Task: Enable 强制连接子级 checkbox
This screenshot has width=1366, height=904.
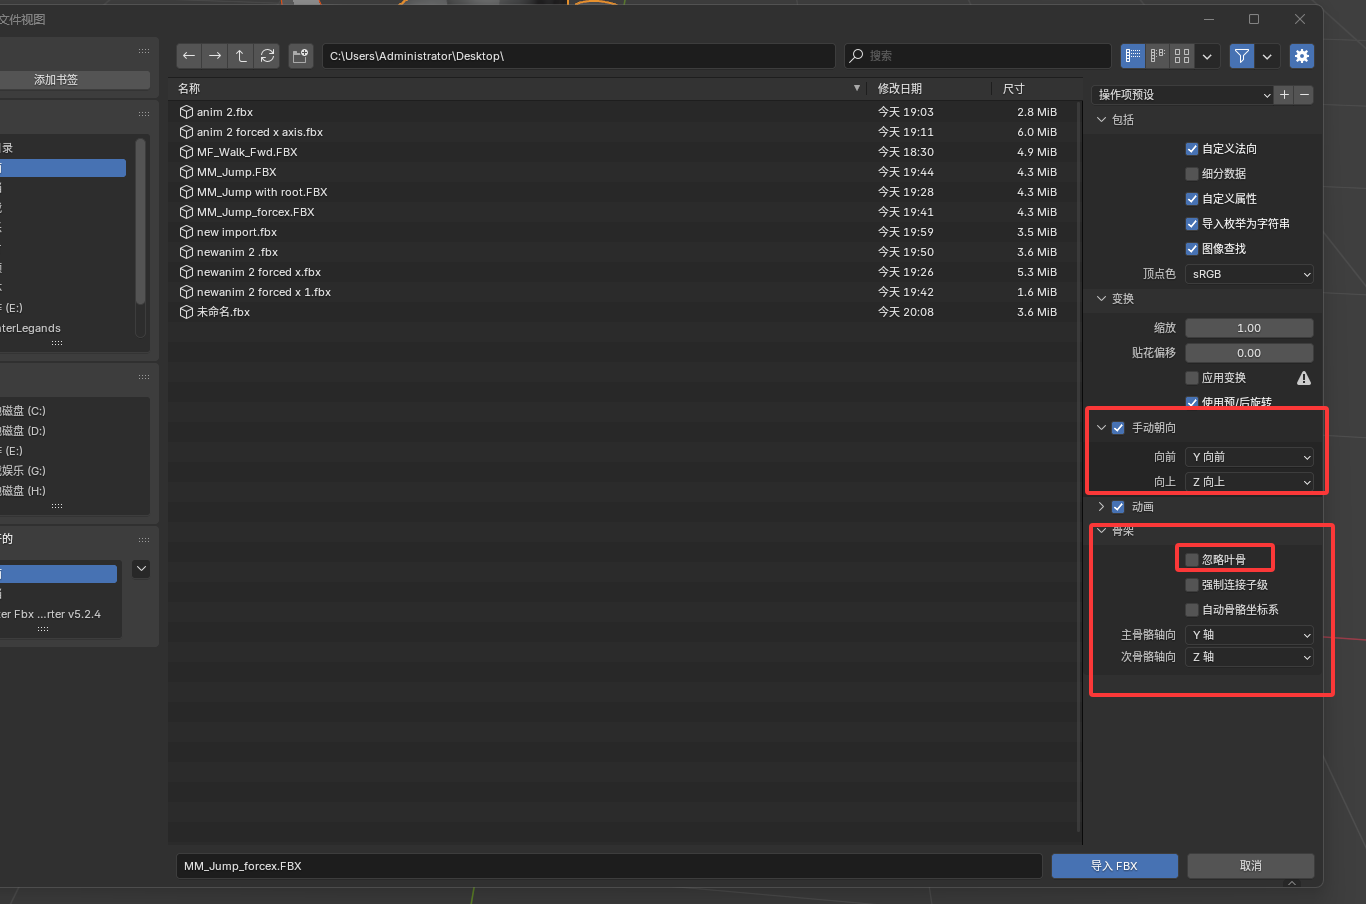Action: (x=1192, y=585)
